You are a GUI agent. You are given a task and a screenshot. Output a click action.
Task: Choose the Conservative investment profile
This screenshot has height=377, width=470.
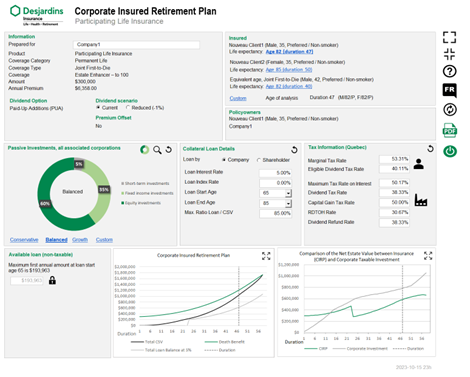[x=24, y=240]
